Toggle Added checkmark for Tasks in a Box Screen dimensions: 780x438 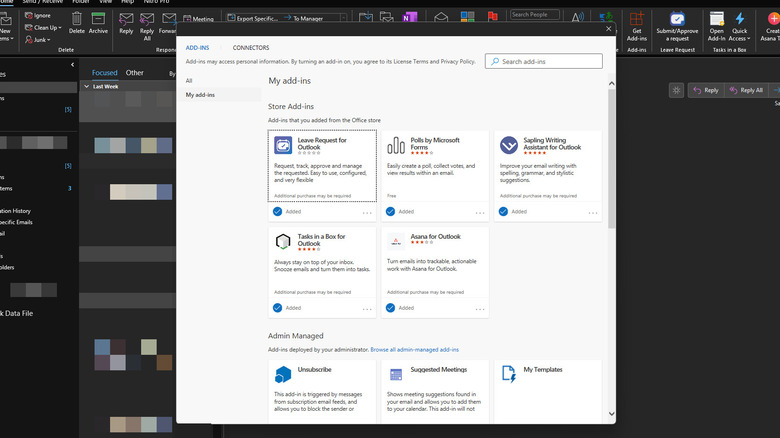pyautogui.click(x=278, y=308)
